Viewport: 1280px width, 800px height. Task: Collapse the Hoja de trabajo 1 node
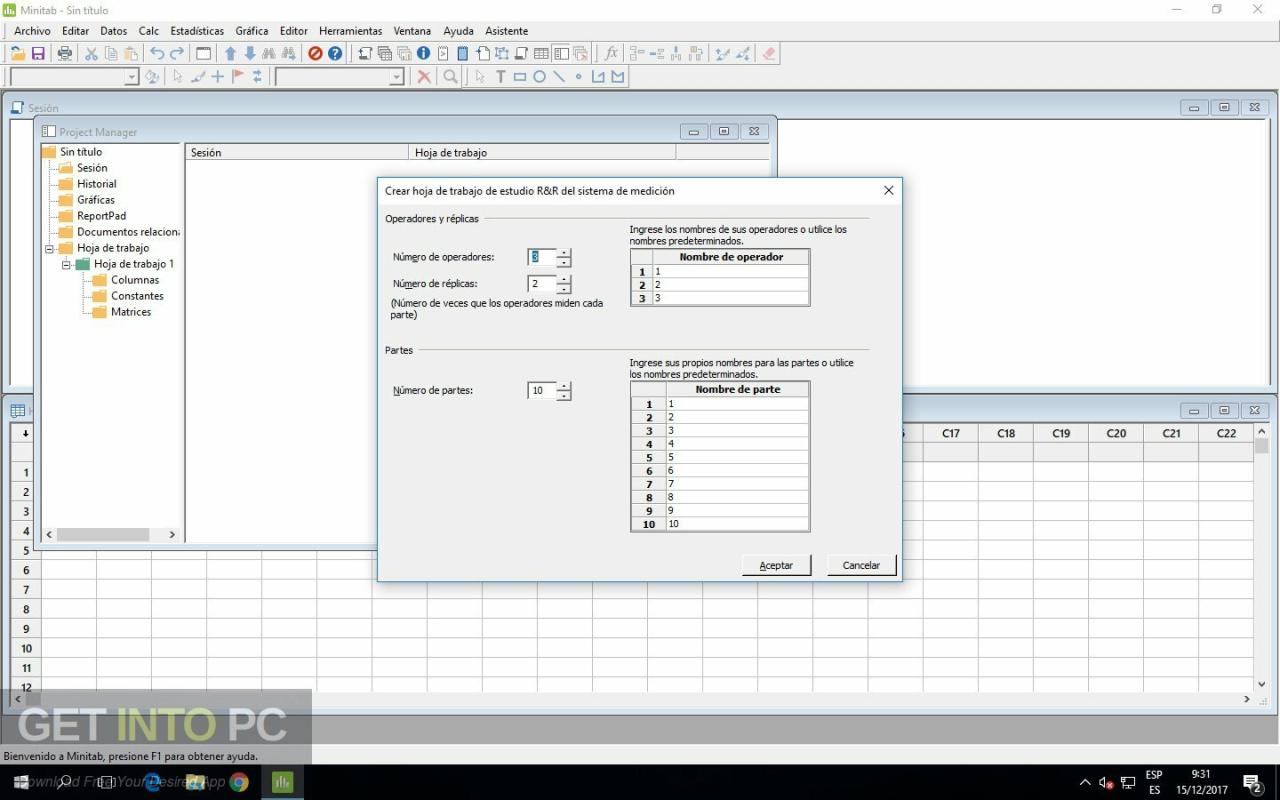(66, 264)
